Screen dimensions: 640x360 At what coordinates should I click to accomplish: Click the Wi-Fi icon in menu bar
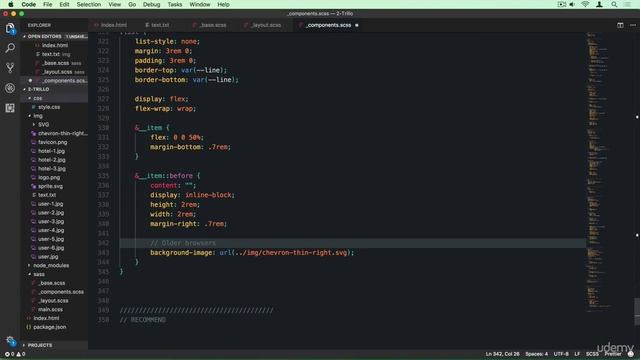pos(585,4)
